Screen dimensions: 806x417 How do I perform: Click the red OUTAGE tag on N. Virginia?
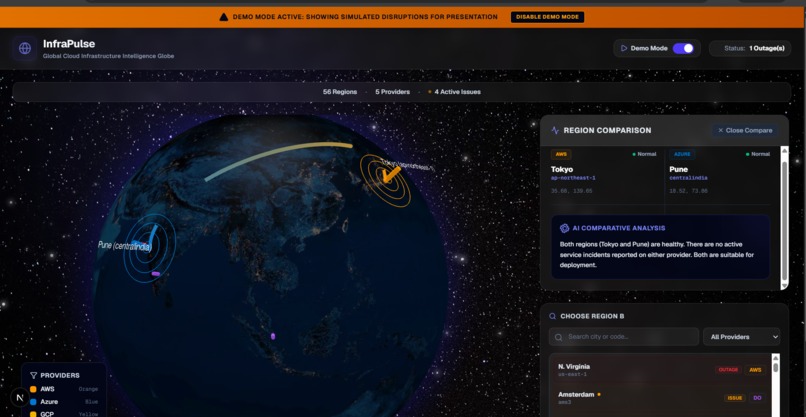[x=728, y=370]
